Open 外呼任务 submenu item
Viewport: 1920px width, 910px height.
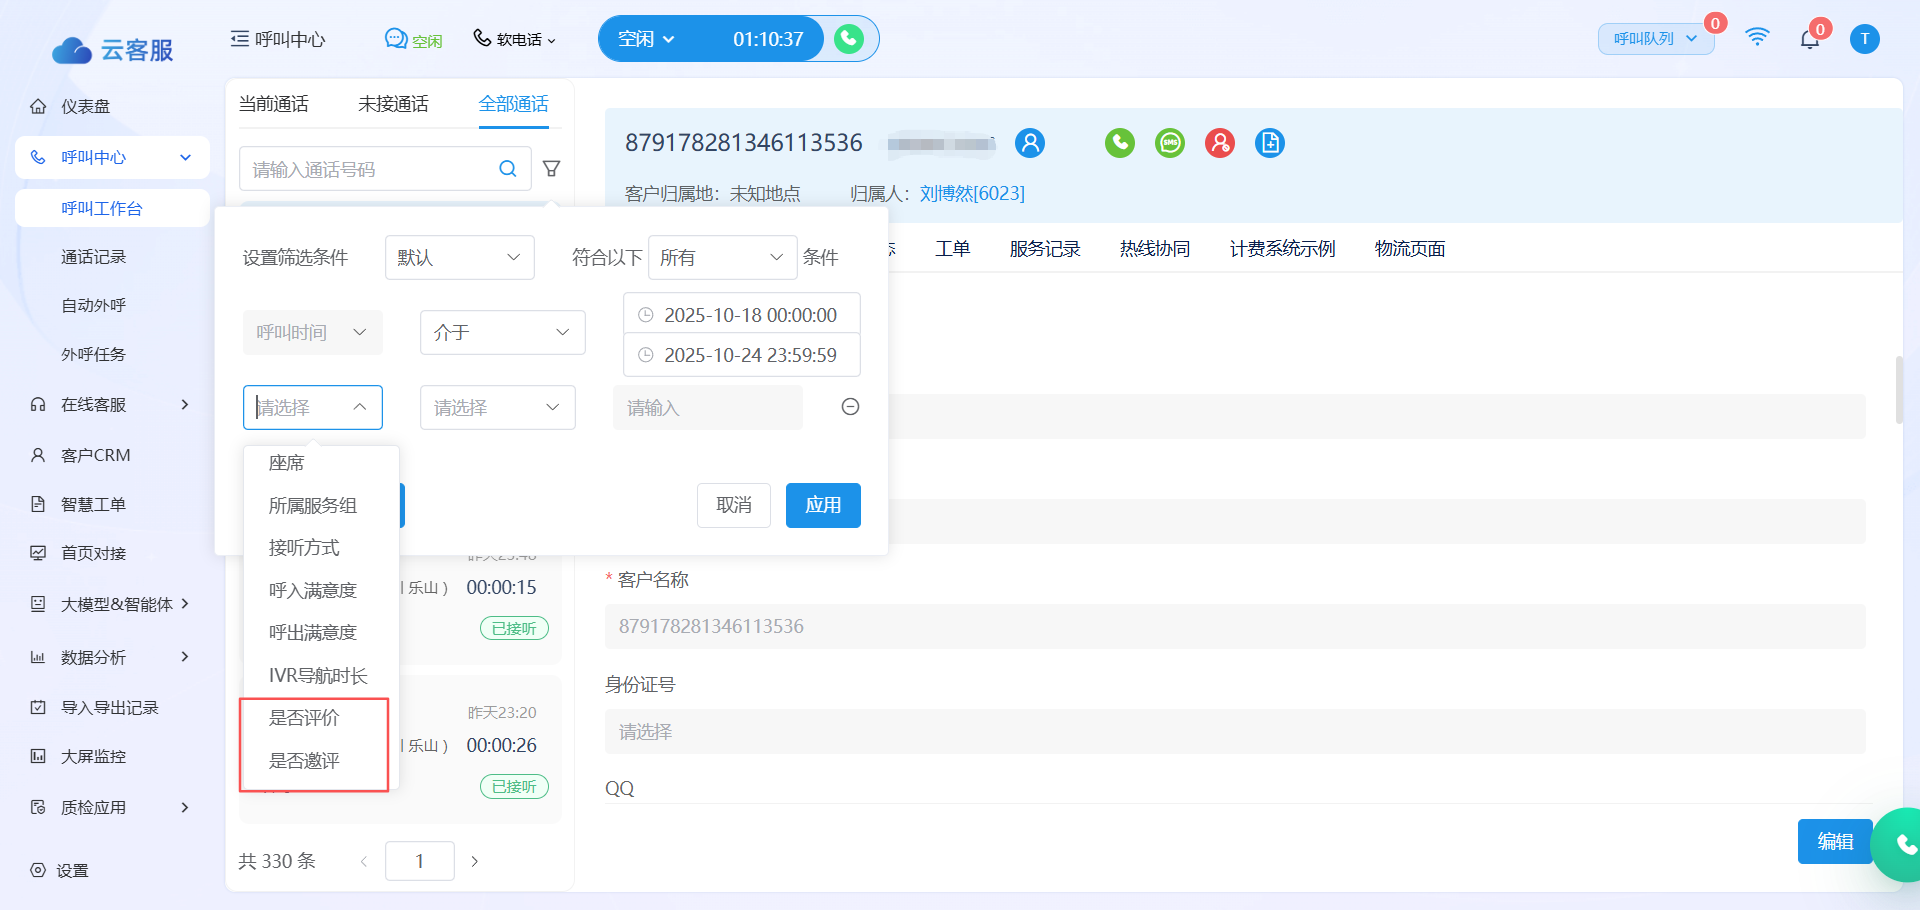tap(93, 354)
